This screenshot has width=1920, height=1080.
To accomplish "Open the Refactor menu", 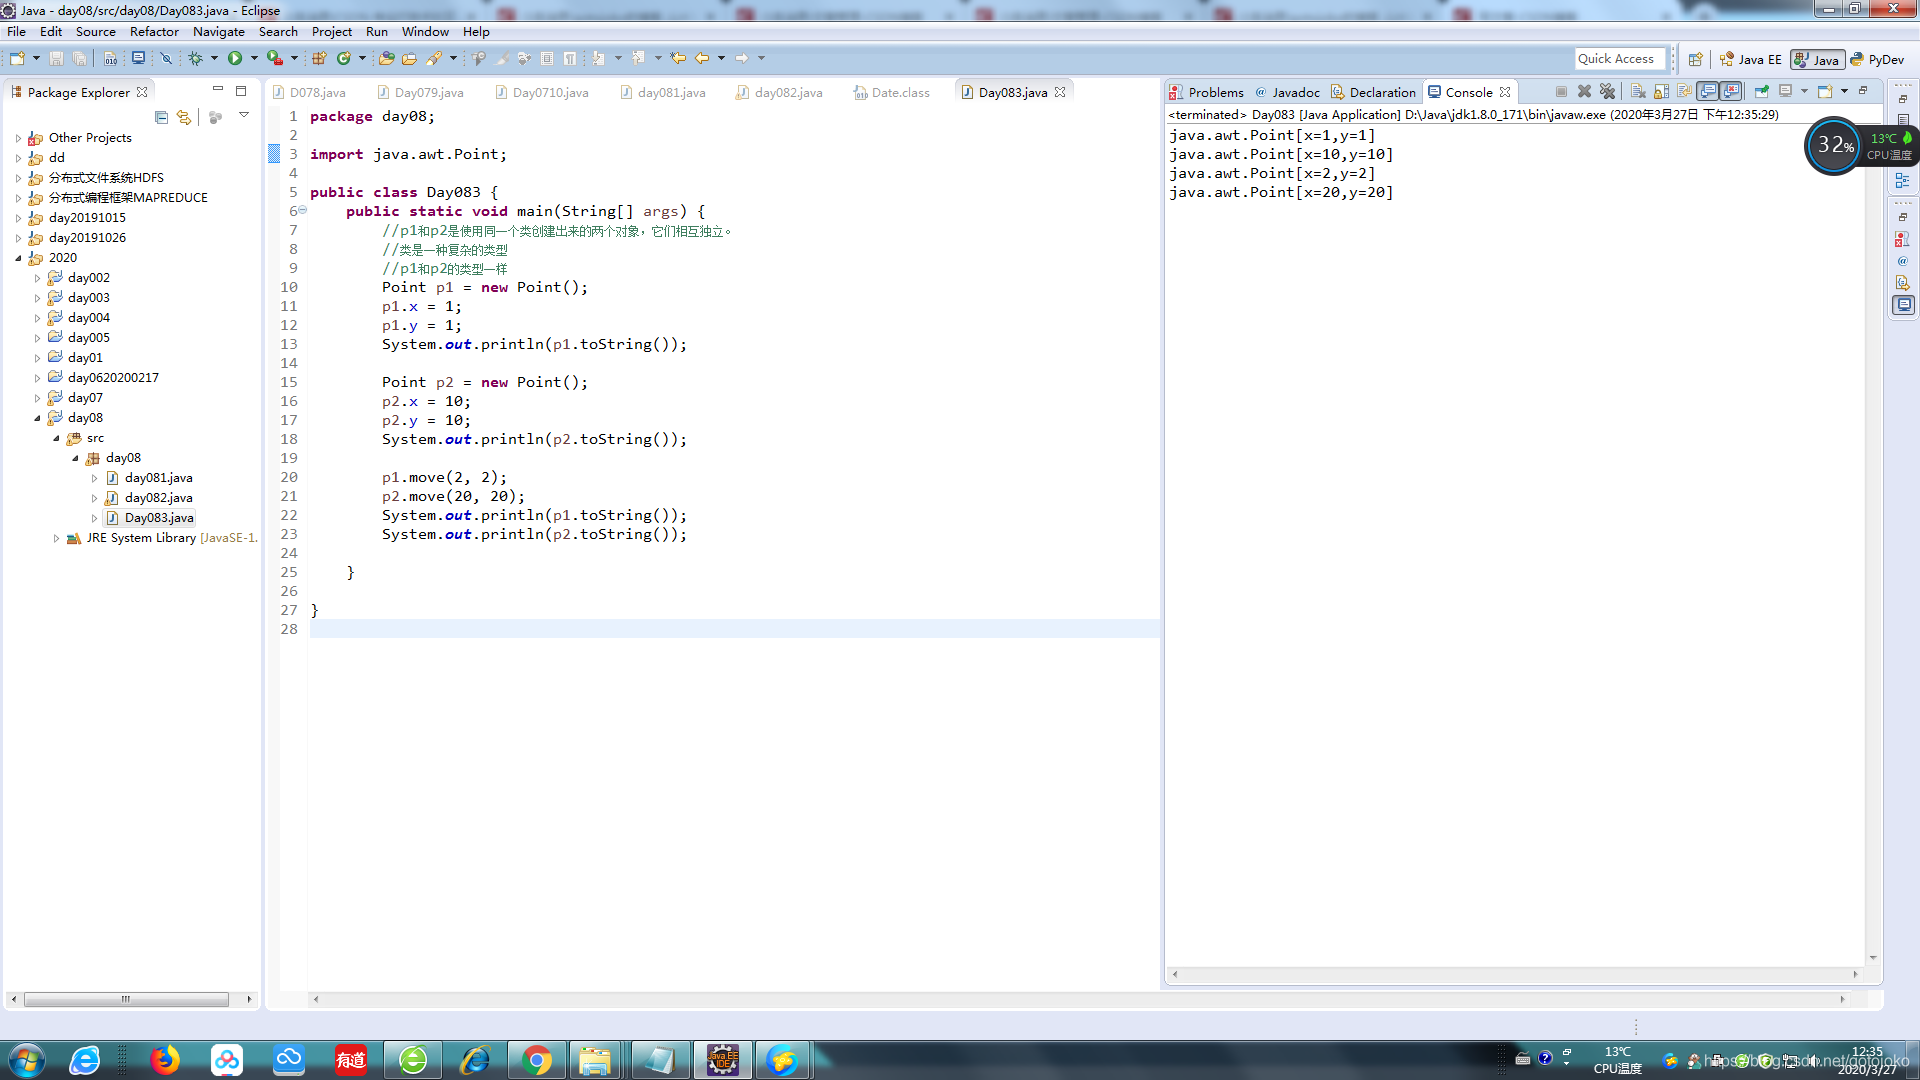I will coord(154,31).
